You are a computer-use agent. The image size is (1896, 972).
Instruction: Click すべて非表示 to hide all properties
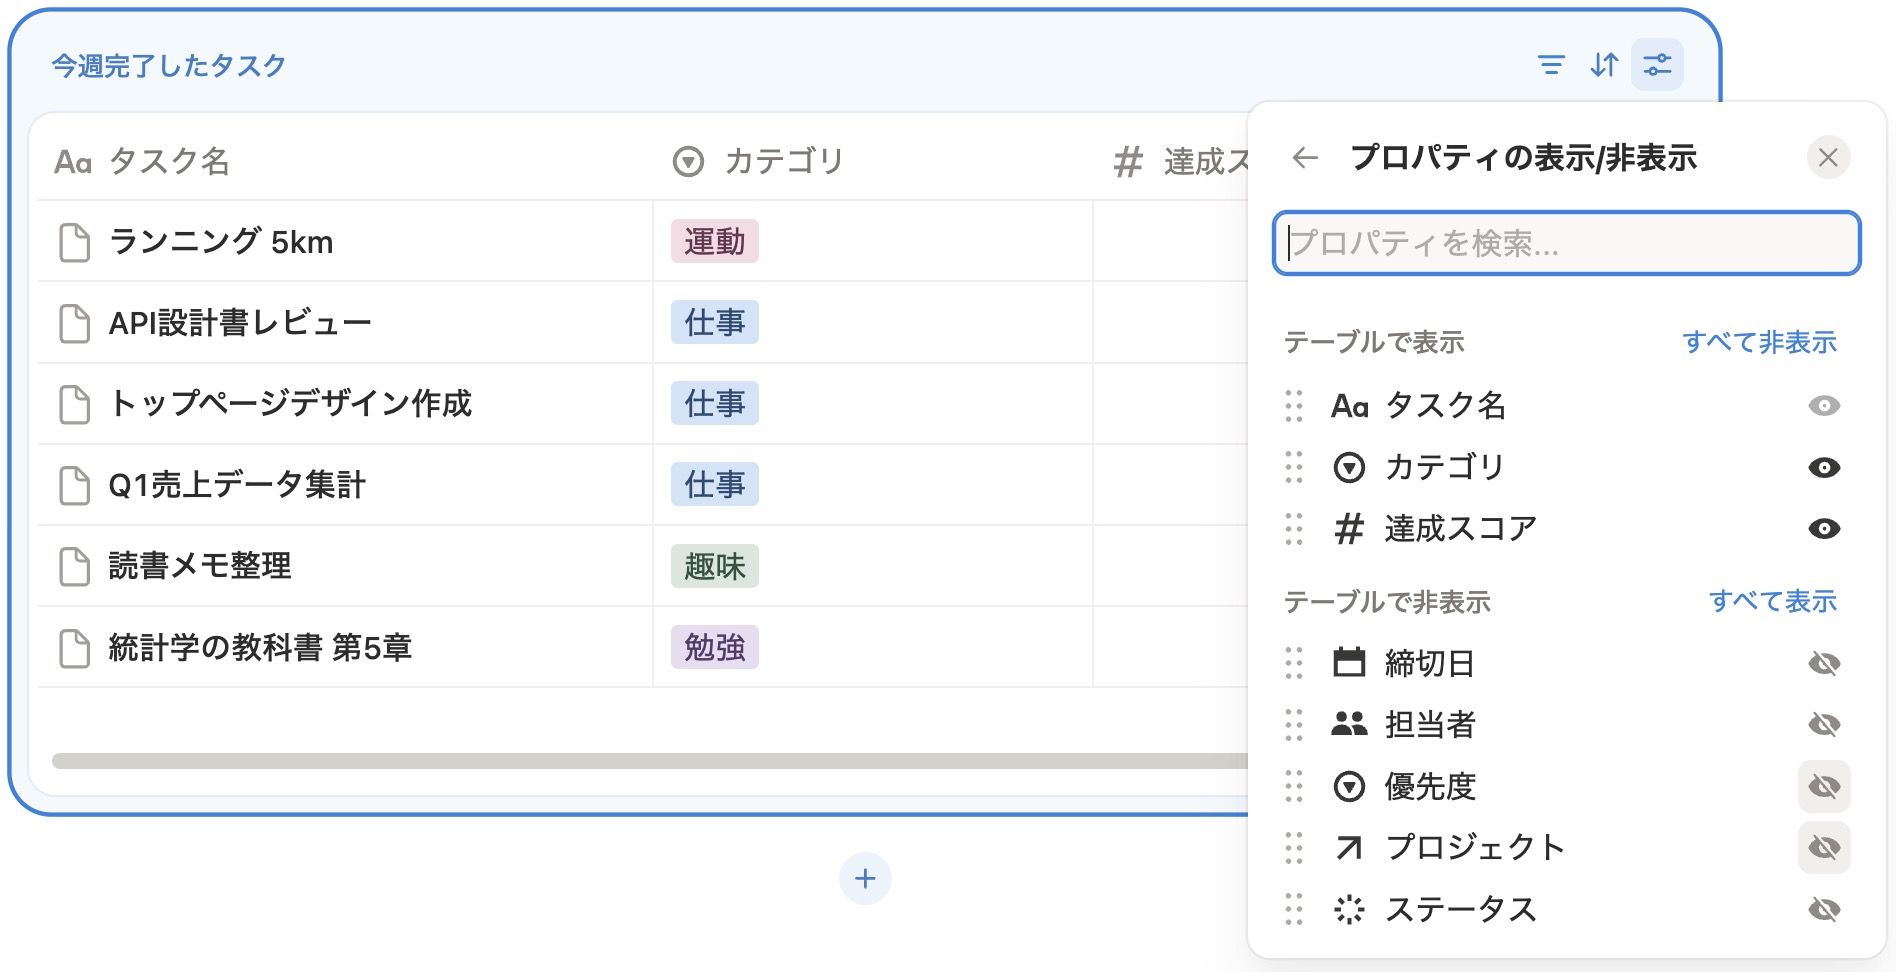[1761, 342]
